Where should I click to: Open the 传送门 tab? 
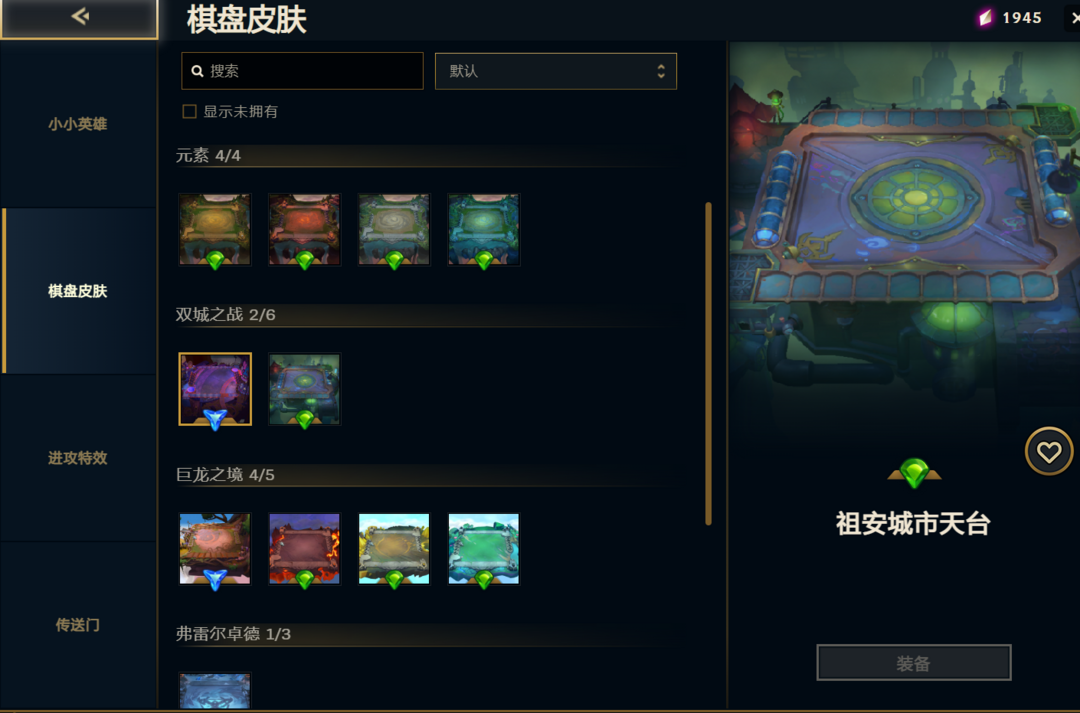tap(79, 625)
